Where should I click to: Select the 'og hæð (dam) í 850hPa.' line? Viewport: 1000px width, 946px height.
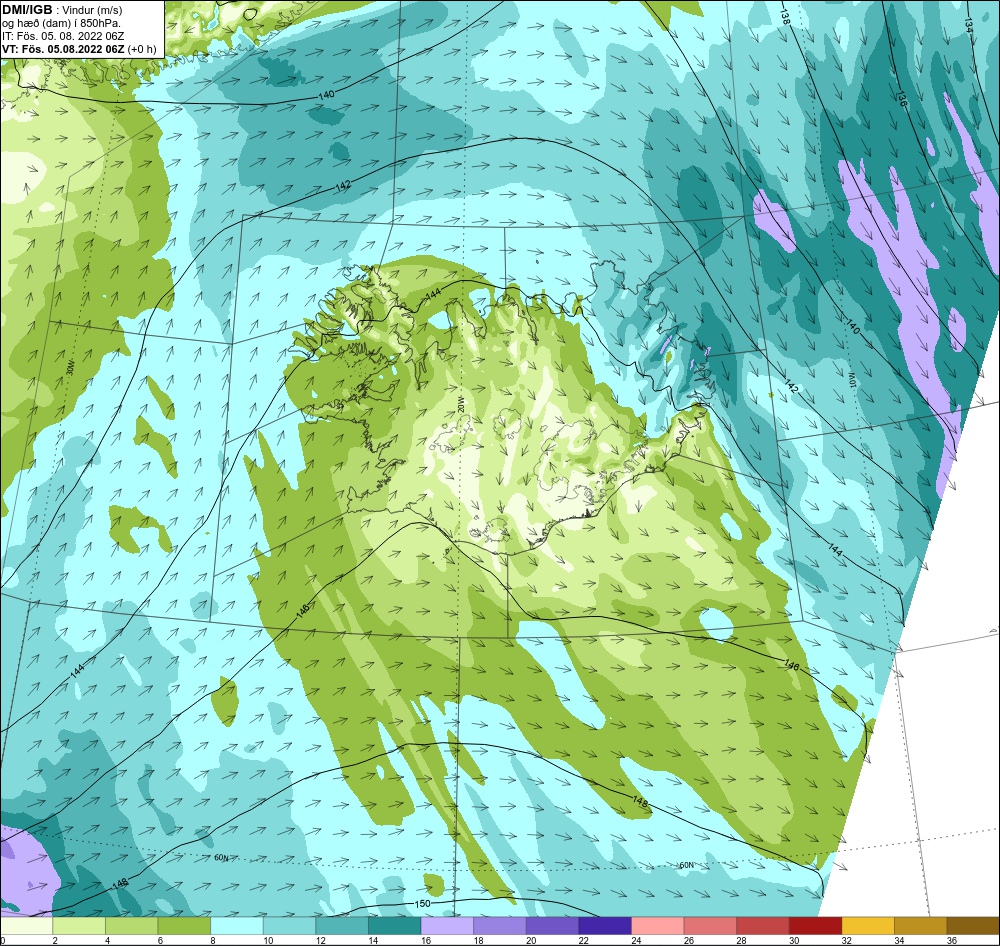coord(62,23)
